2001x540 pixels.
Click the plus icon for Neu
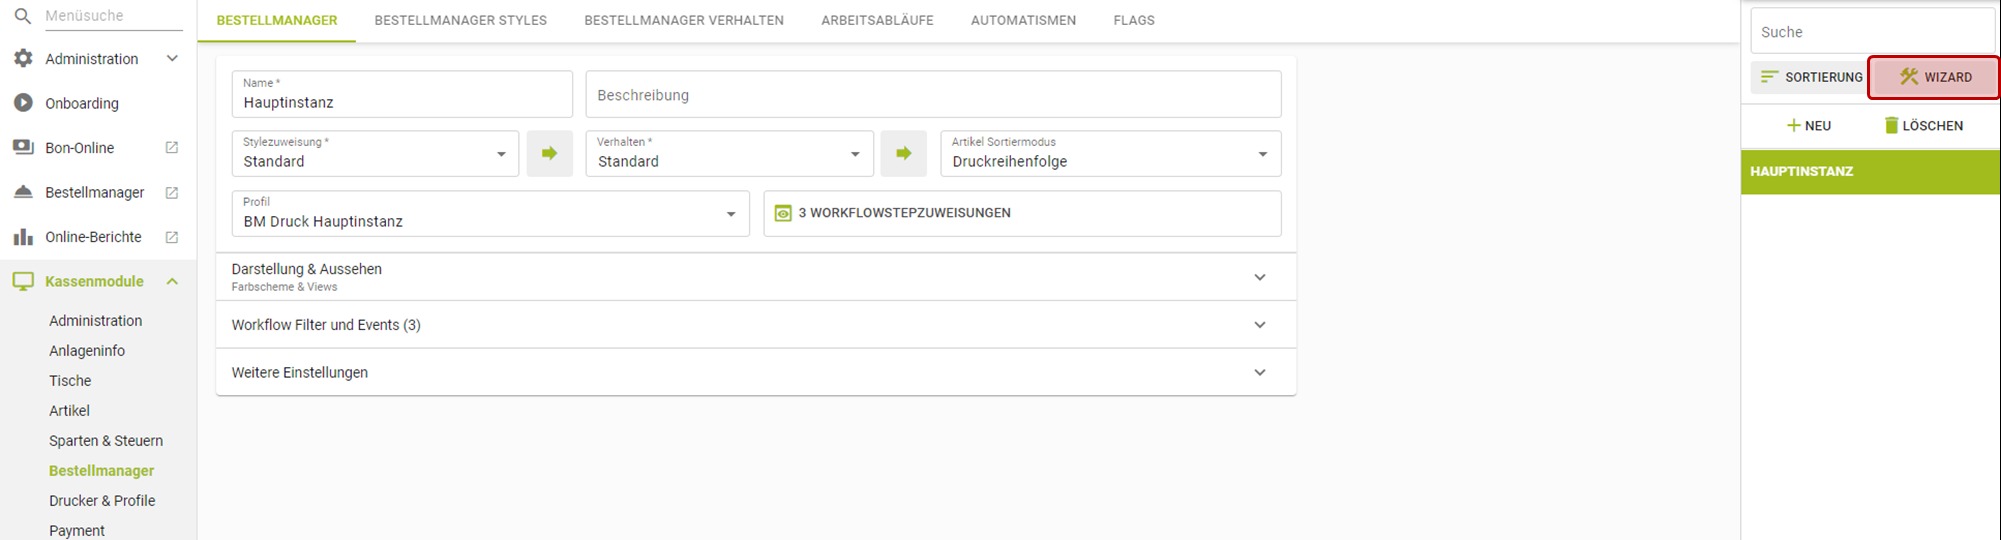1794,126
